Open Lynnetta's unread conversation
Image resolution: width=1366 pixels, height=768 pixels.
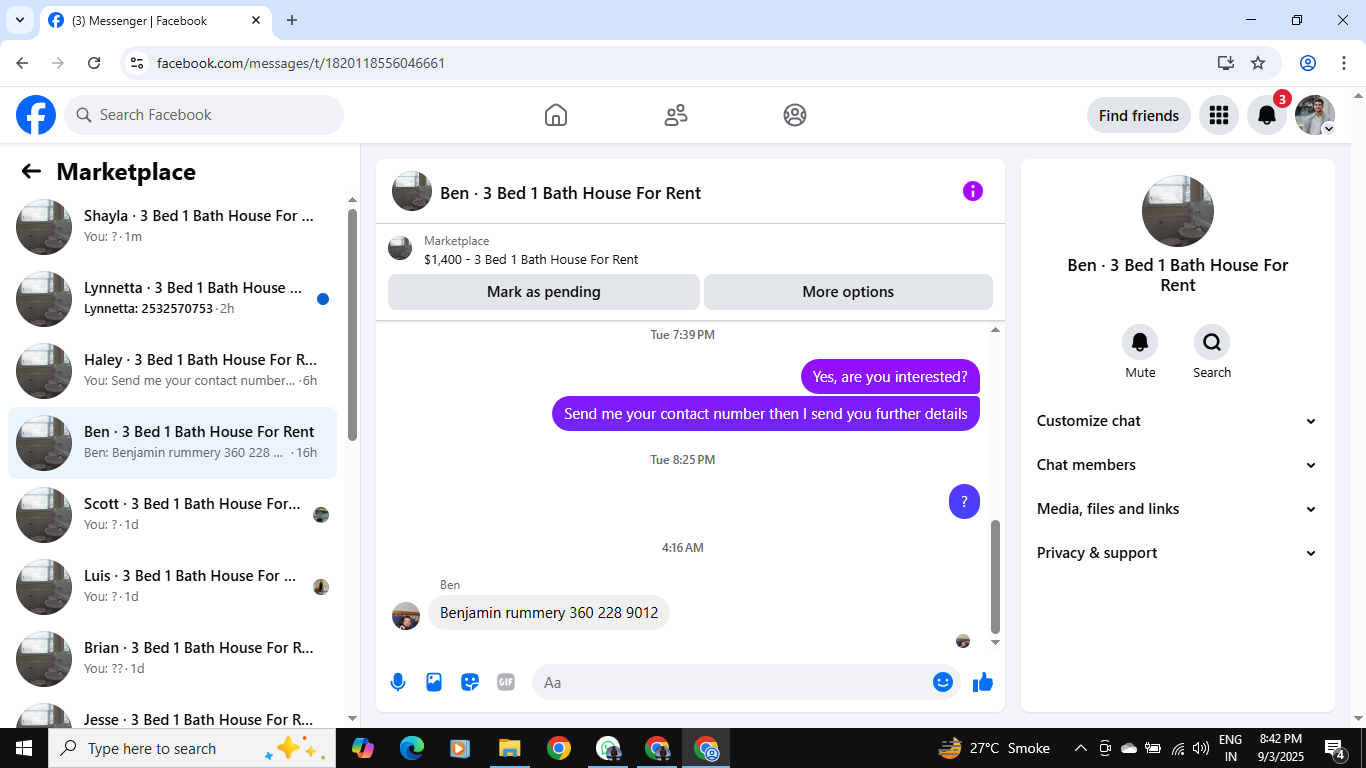172,299
